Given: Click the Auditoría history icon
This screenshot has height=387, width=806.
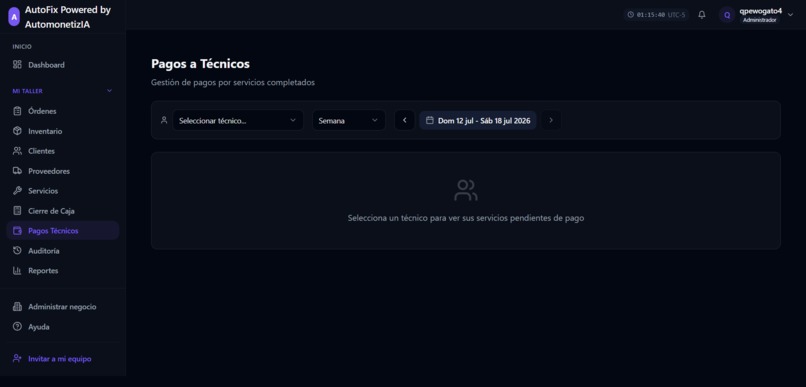Looking at the screenshot, I should [17, 251].
